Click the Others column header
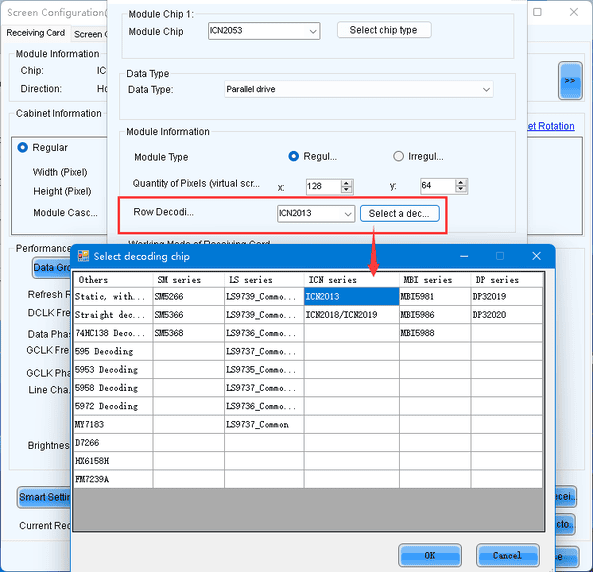 click(113, 280)
